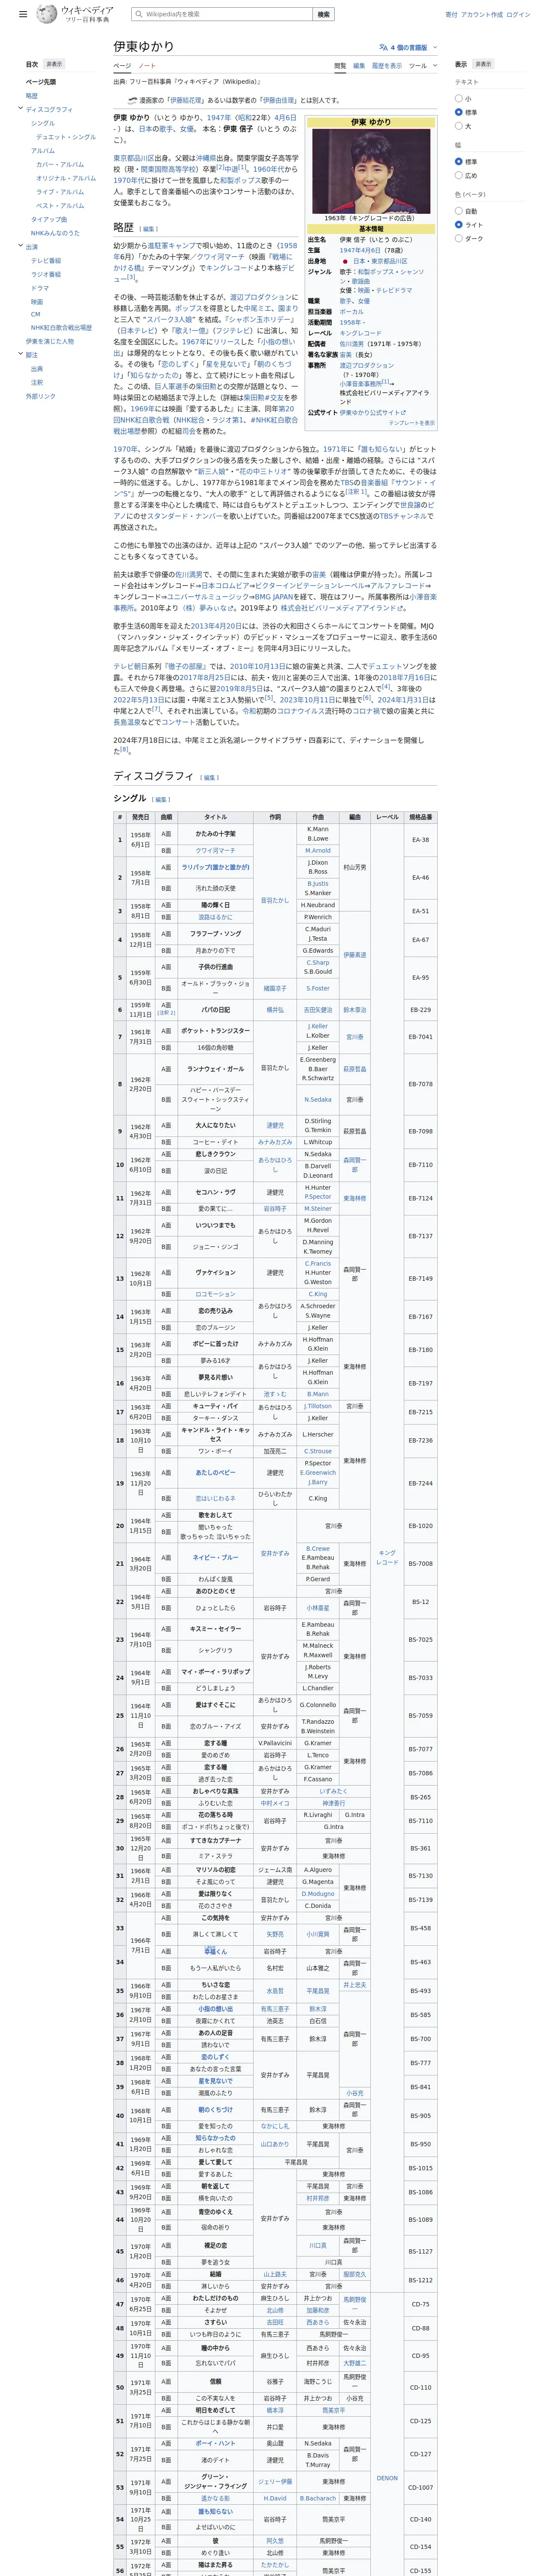Hide the 表示 appearance panel
Screen dimensions: 551x2576
483,64
